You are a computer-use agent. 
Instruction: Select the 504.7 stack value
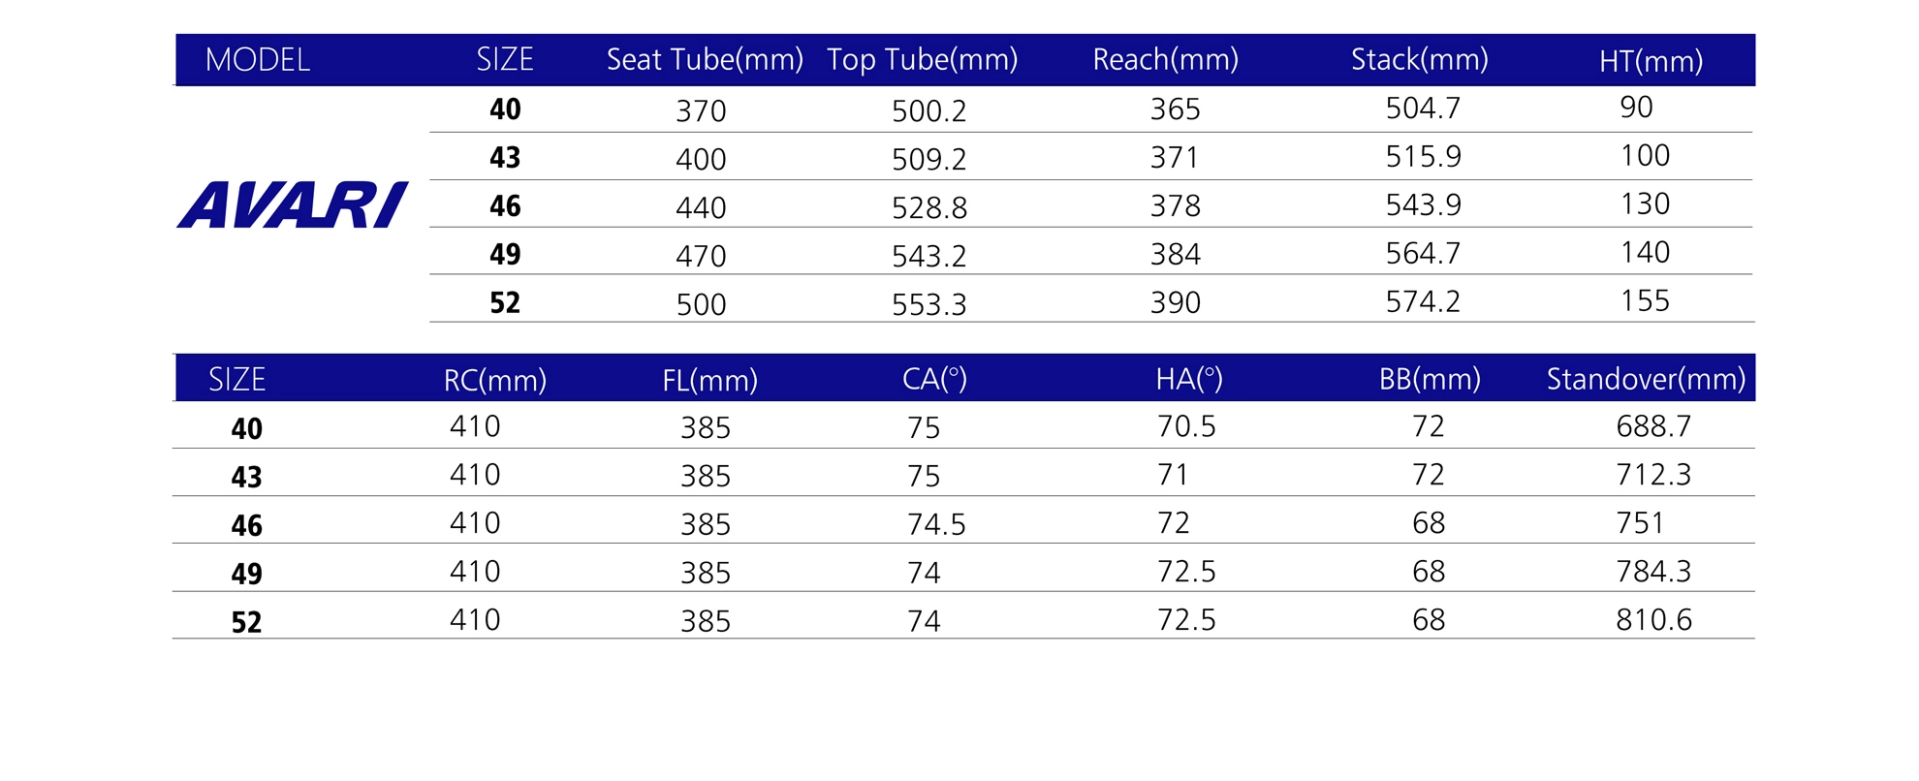click(x=1422, y=108)
